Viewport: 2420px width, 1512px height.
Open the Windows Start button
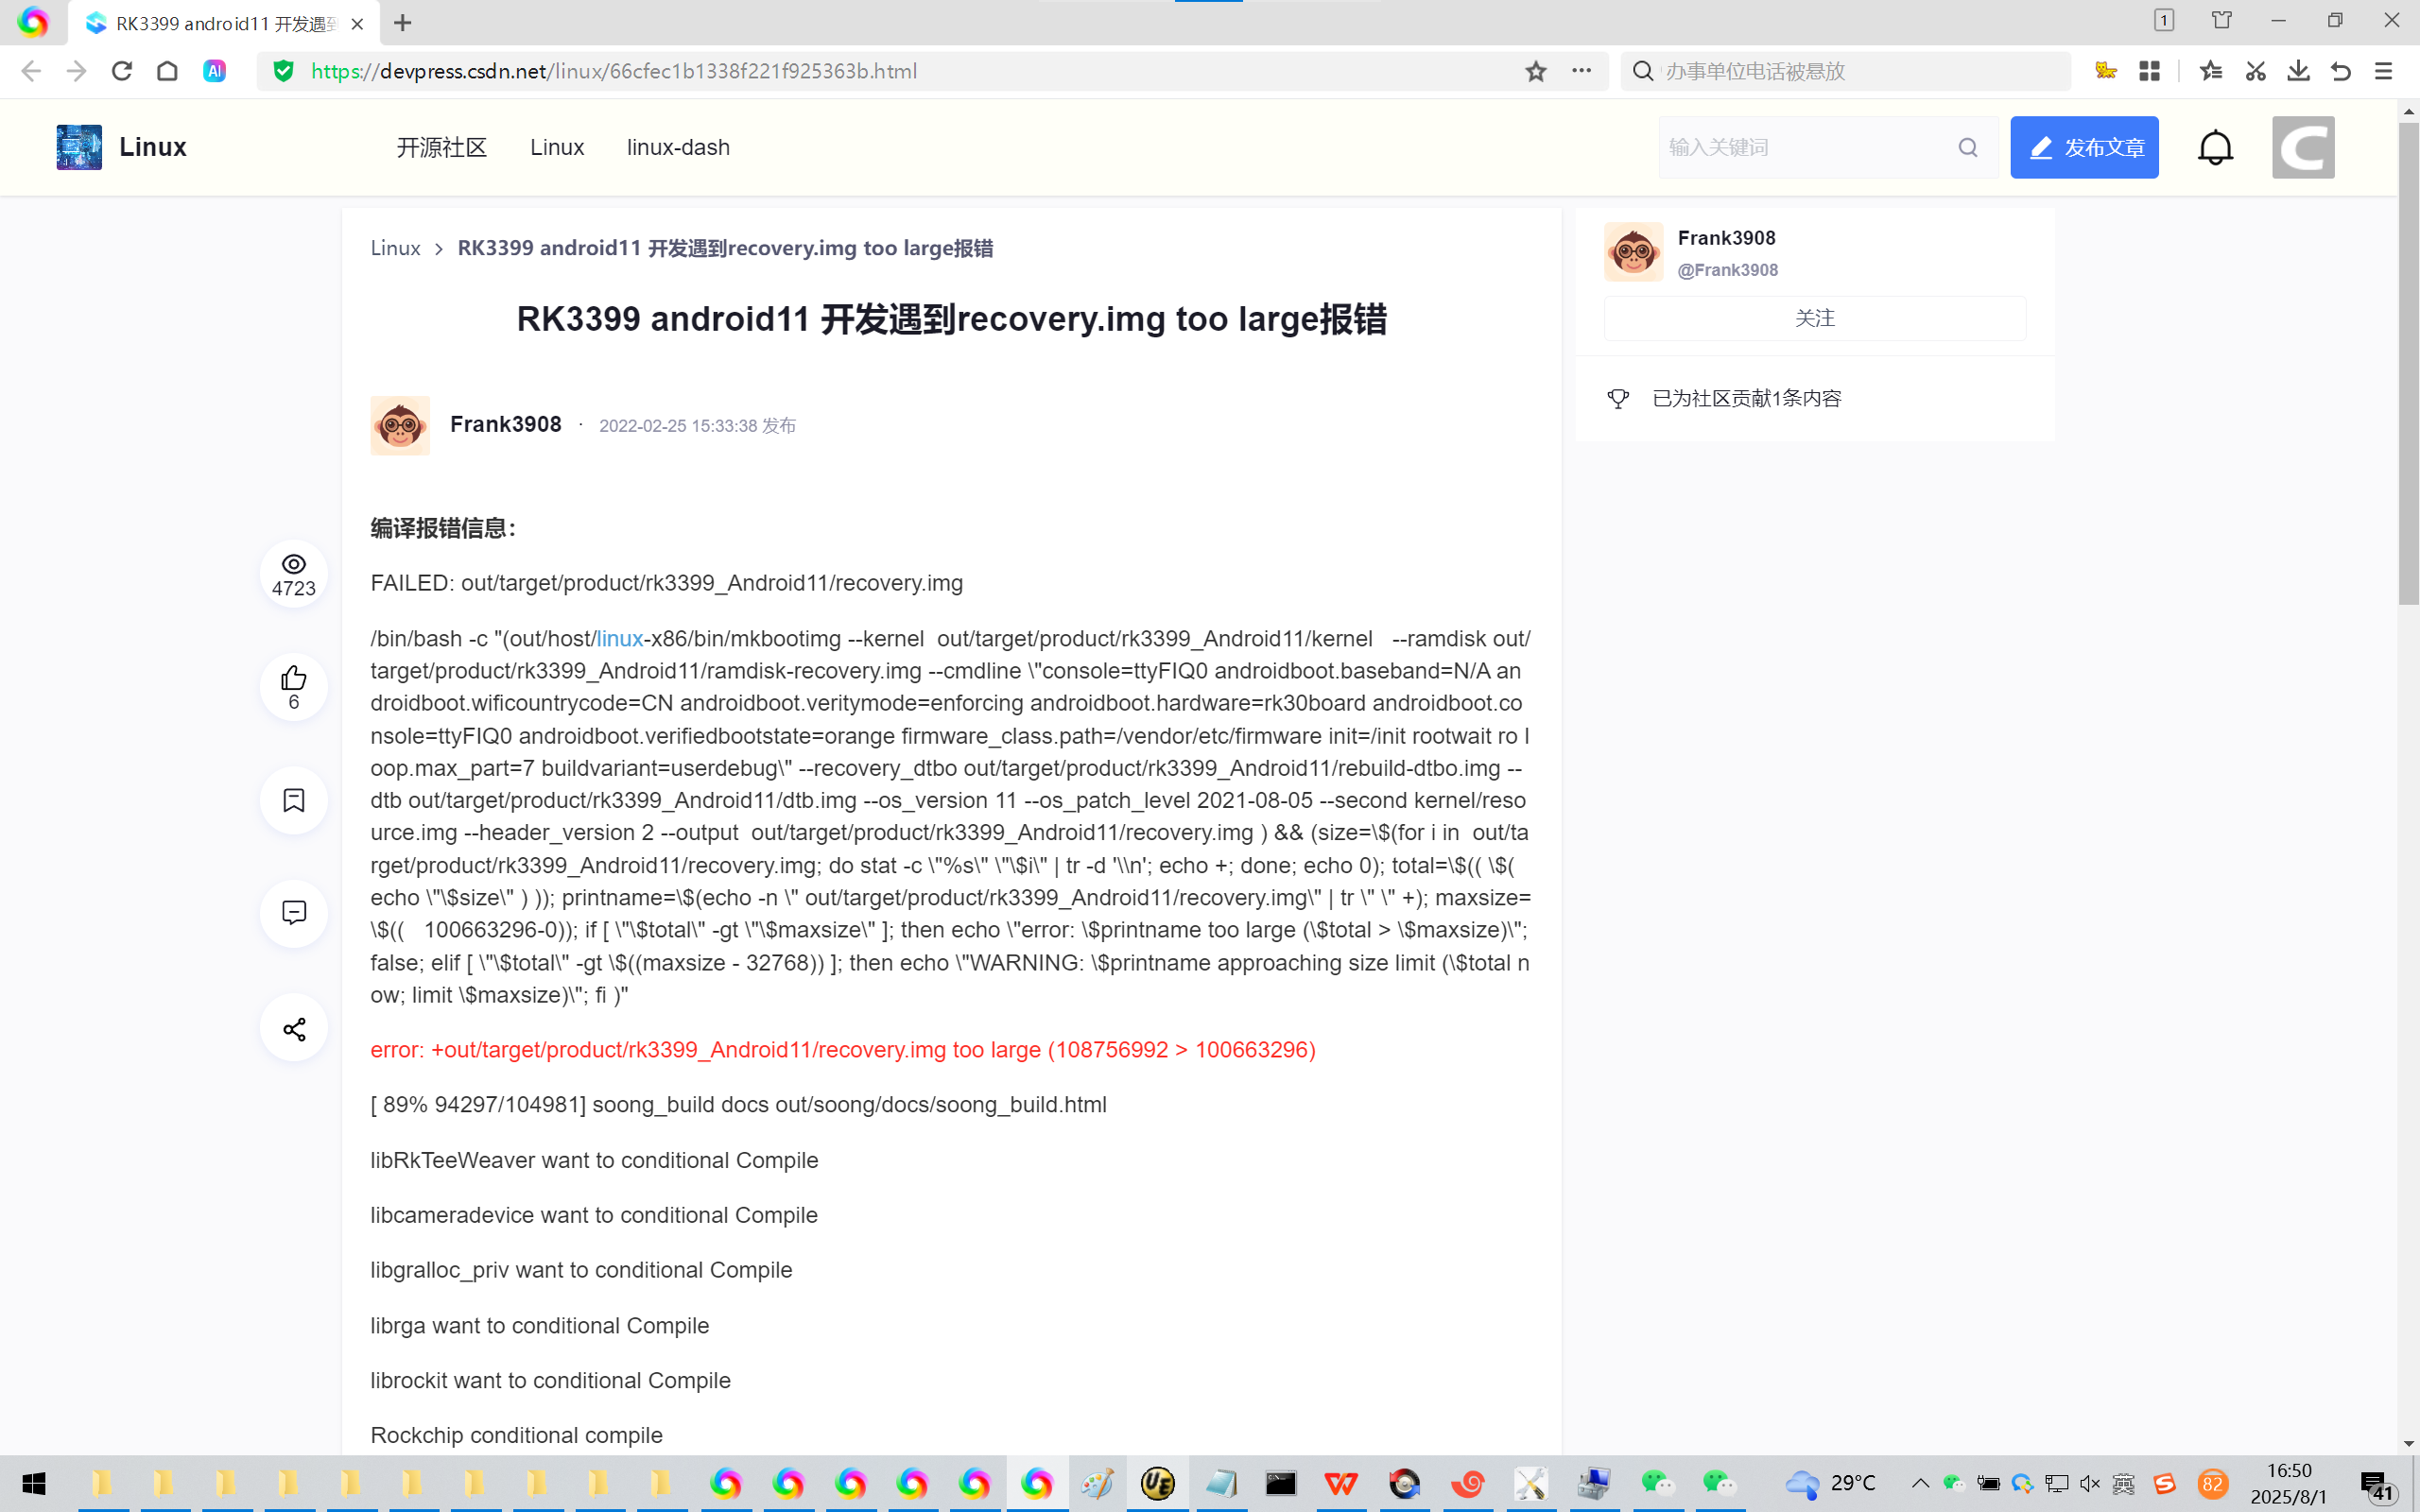coord(33,1483)
